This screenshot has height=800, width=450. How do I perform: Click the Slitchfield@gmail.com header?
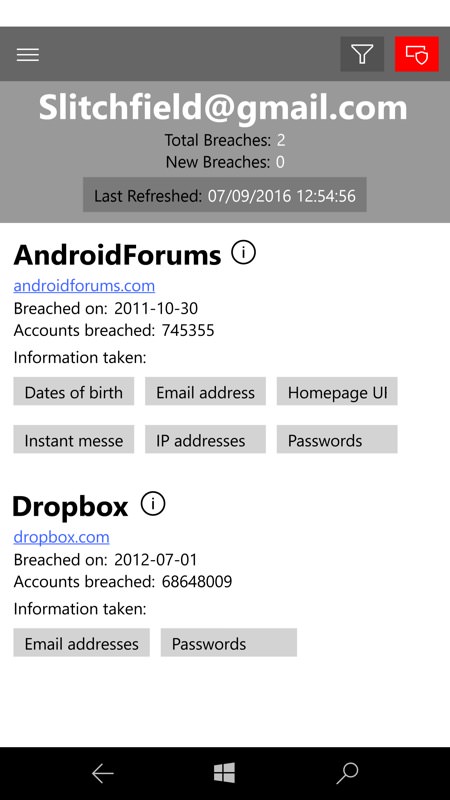[223, 108]
